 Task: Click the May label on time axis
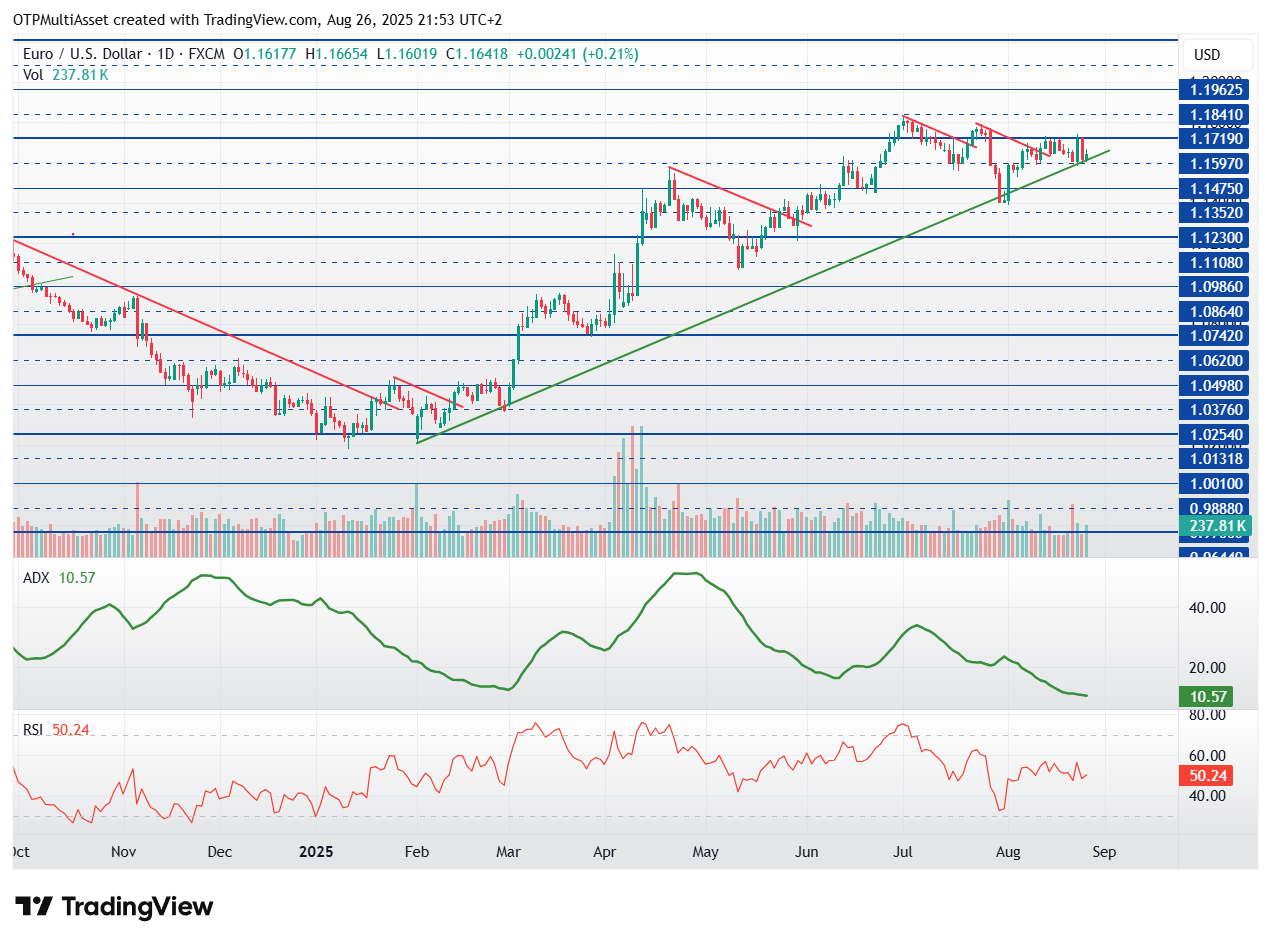coord(705,852)
